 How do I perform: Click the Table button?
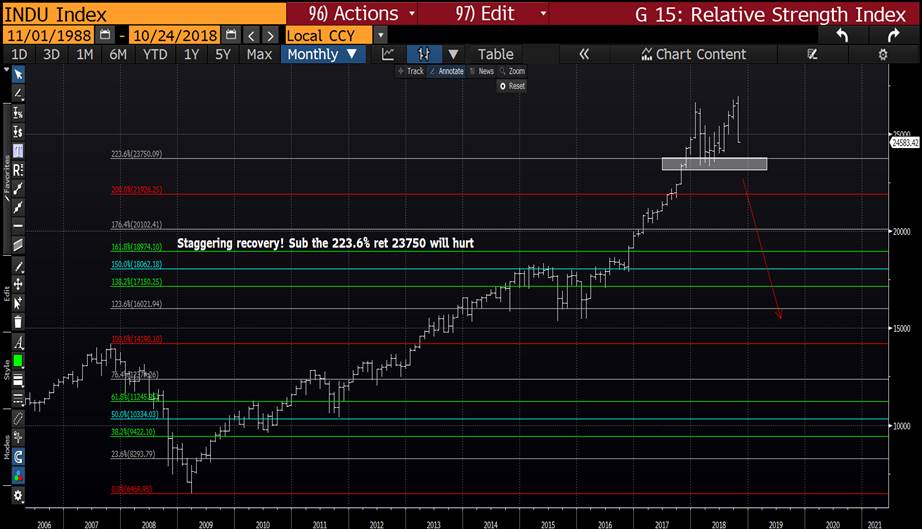pos(496,55)
